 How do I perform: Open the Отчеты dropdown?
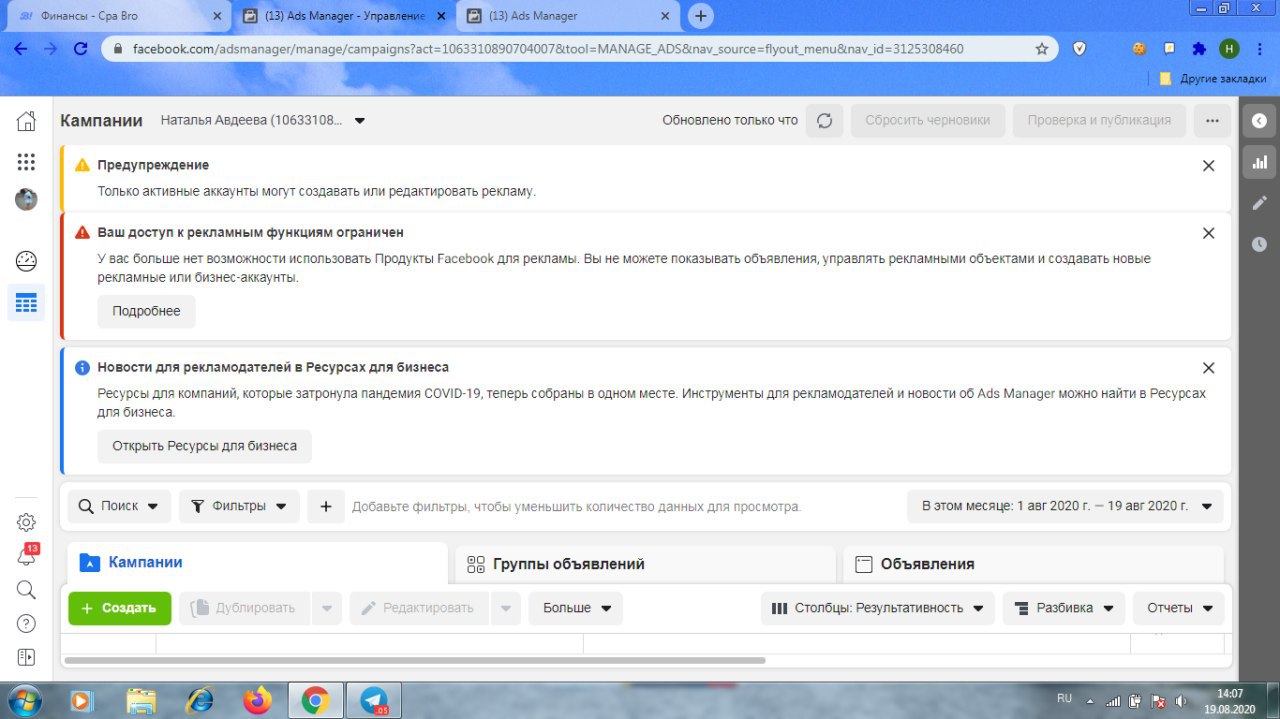[1179, 608]
